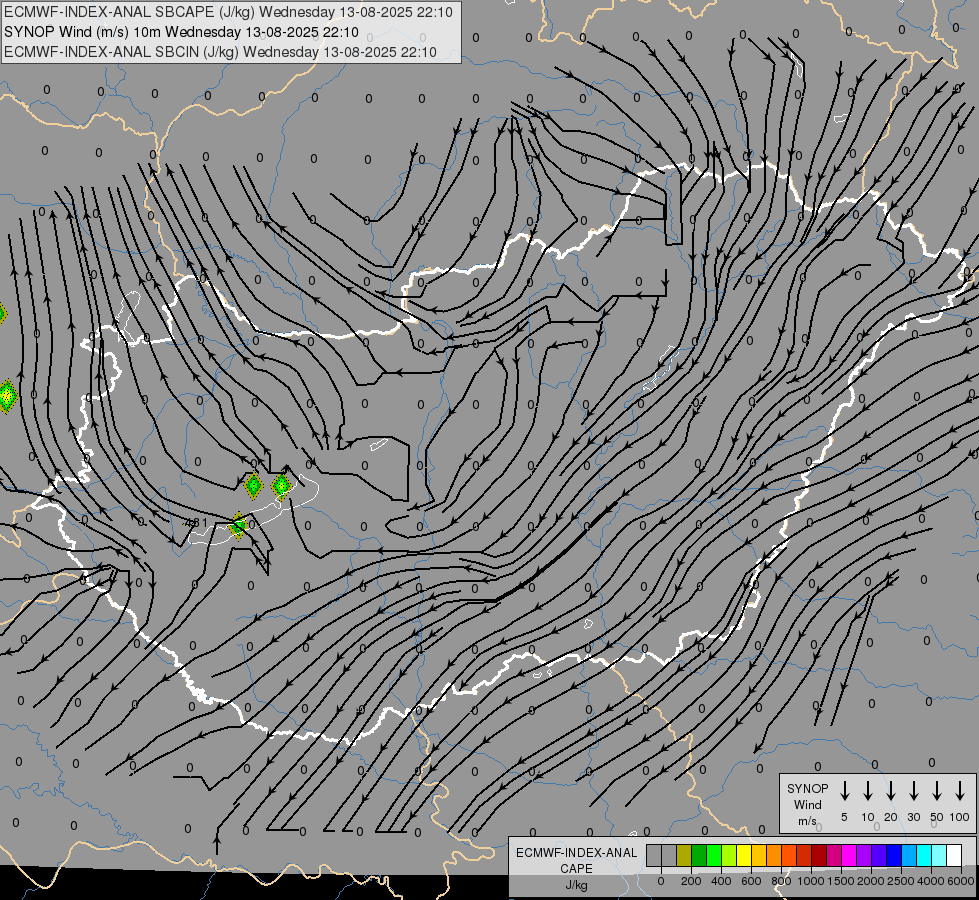This screenshot has width=979, height=900.
Task: Click the '6000' tick on CAPE legend
Action: pyautogui.click(x=961, y=881)
